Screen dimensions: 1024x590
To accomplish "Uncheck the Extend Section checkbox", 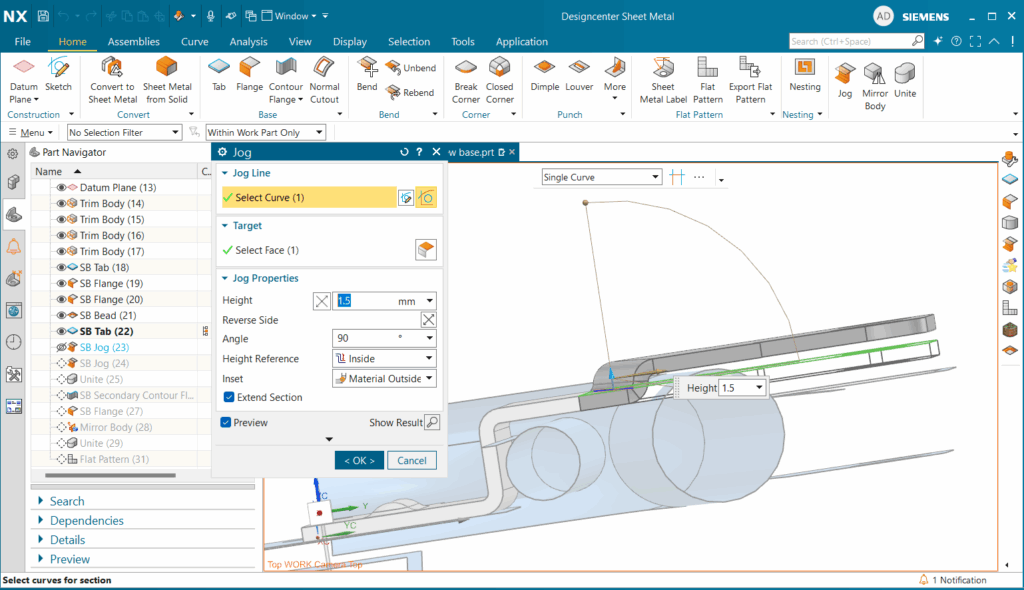I will [229, 397].
